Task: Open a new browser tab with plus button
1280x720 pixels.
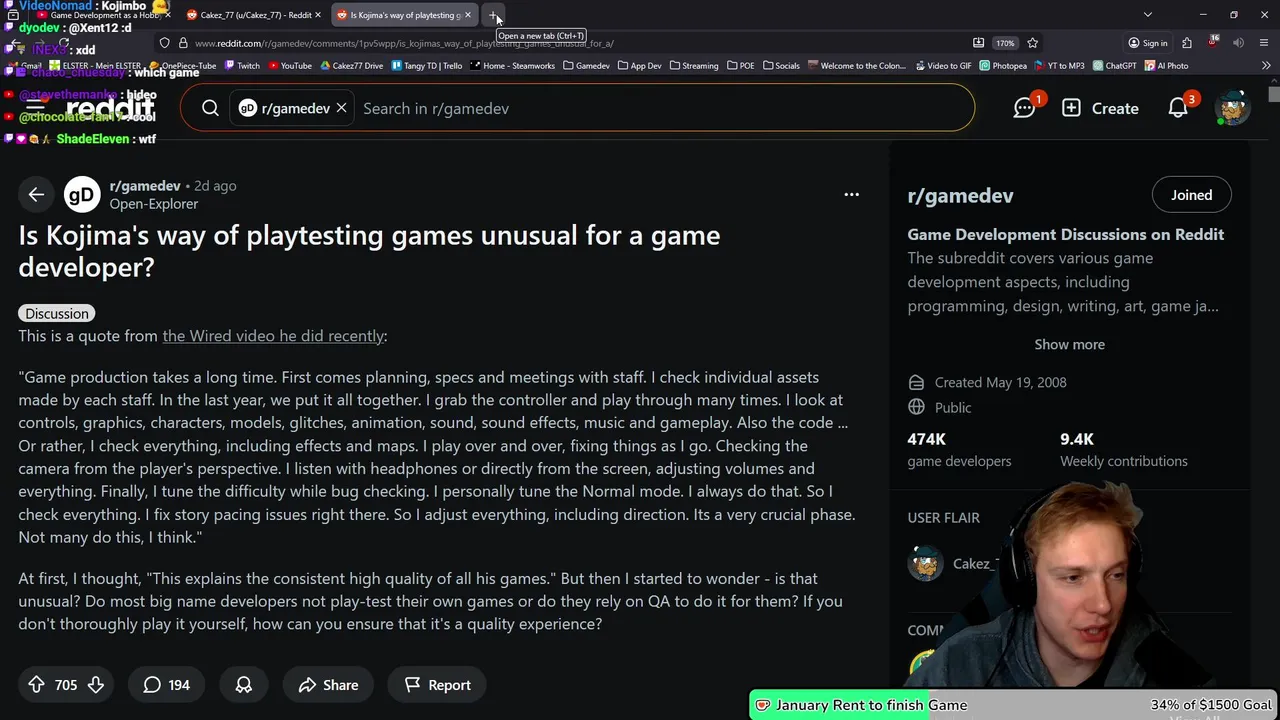Action: tap(493, 15)
